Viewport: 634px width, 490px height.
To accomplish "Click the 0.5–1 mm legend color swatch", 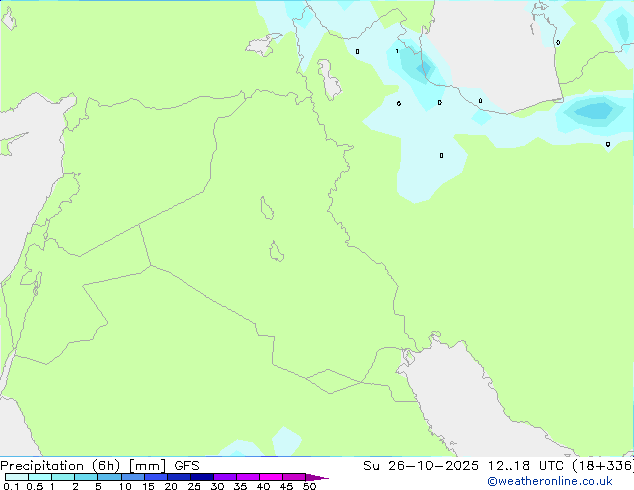I will pos(40,477).
